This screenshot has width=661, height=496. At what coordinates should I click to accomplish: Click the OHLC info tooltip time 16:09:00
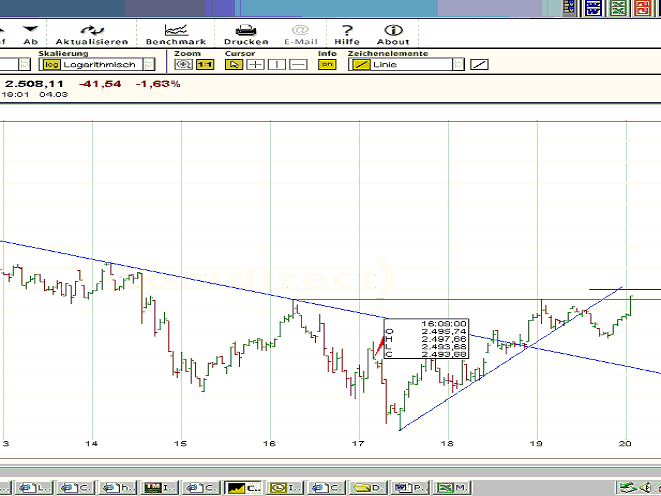pyautogui.click(x=443, y=324)
